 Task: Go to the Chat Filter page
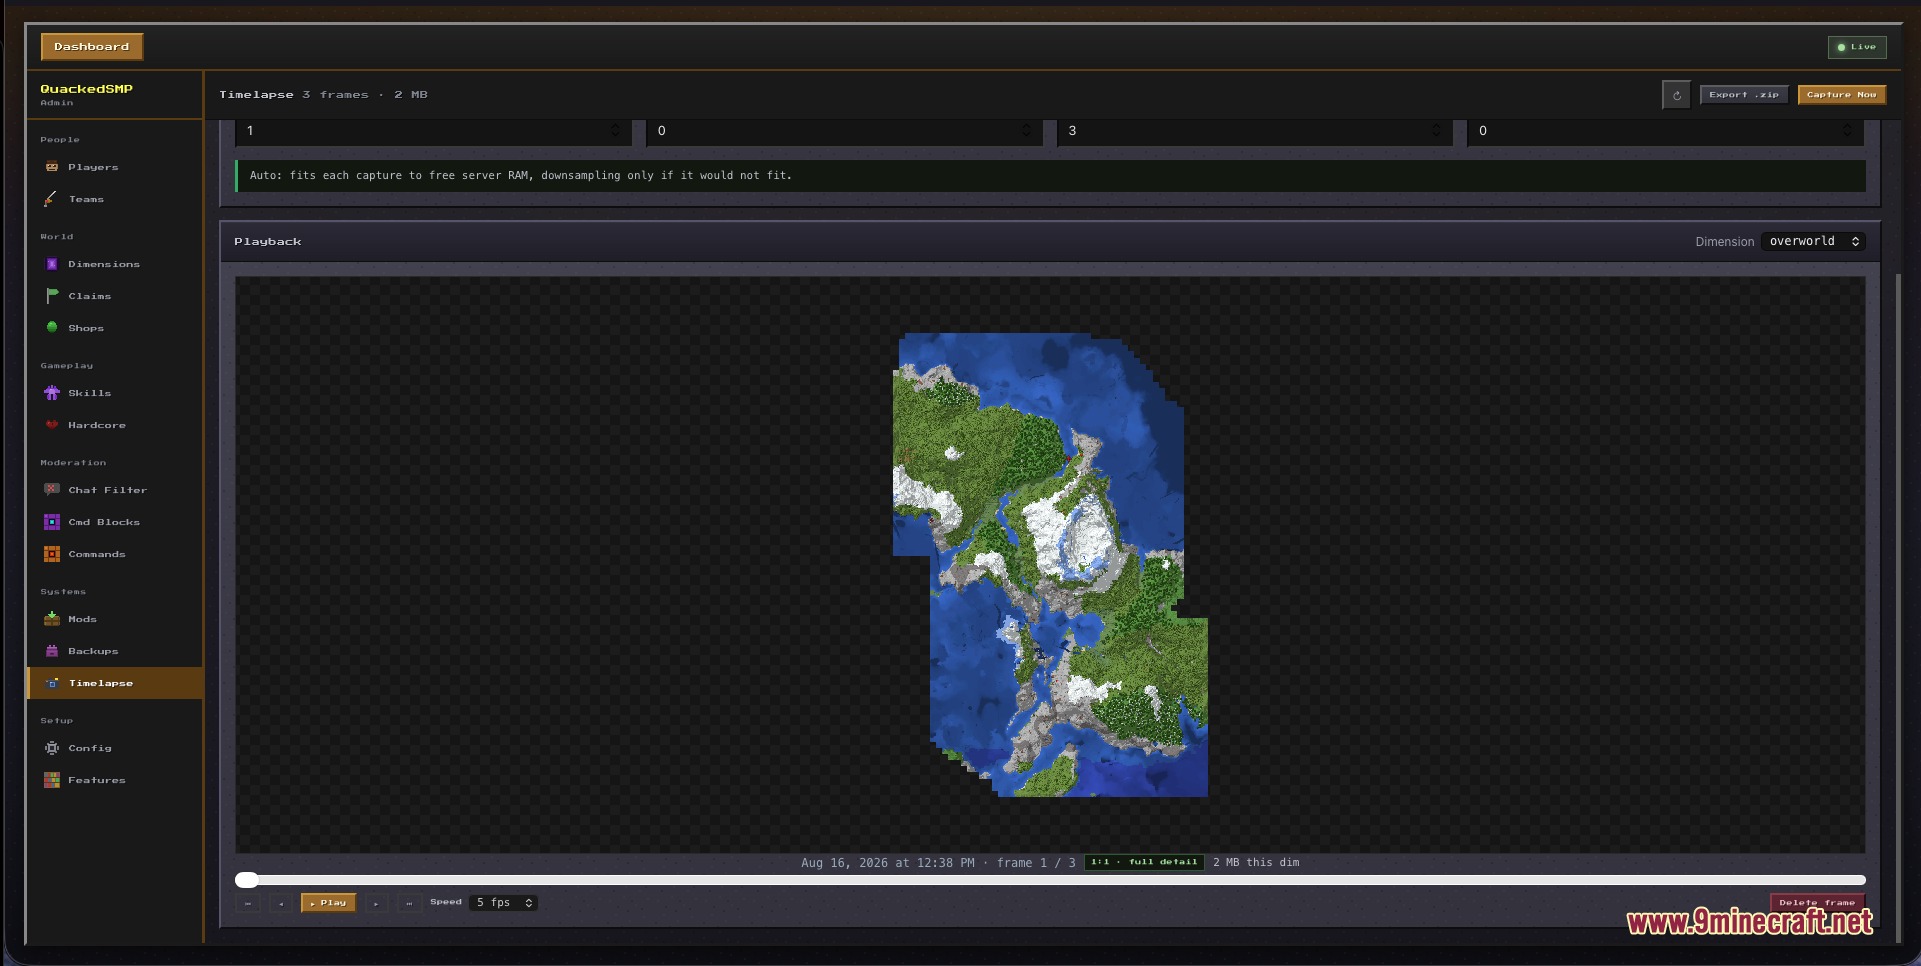click(x=115, y=490)
